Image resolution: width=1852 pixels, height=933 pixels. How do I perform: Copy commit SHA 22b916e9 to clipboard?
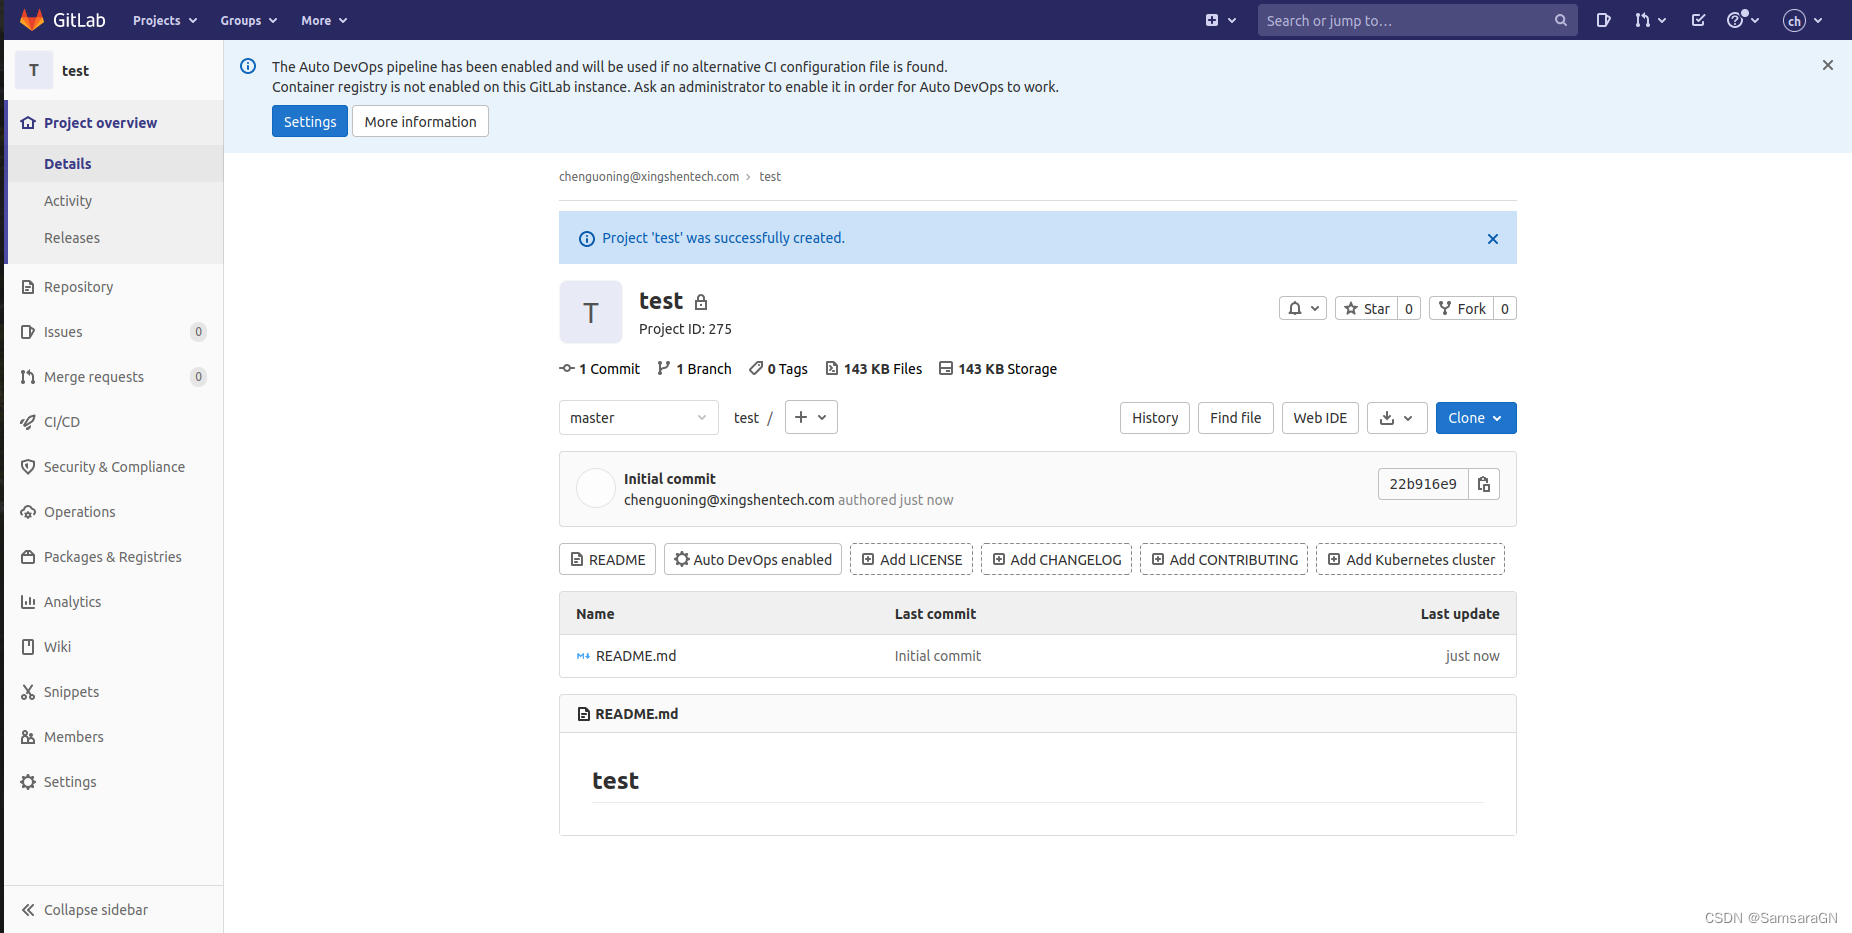click(x=1484, y=484)
